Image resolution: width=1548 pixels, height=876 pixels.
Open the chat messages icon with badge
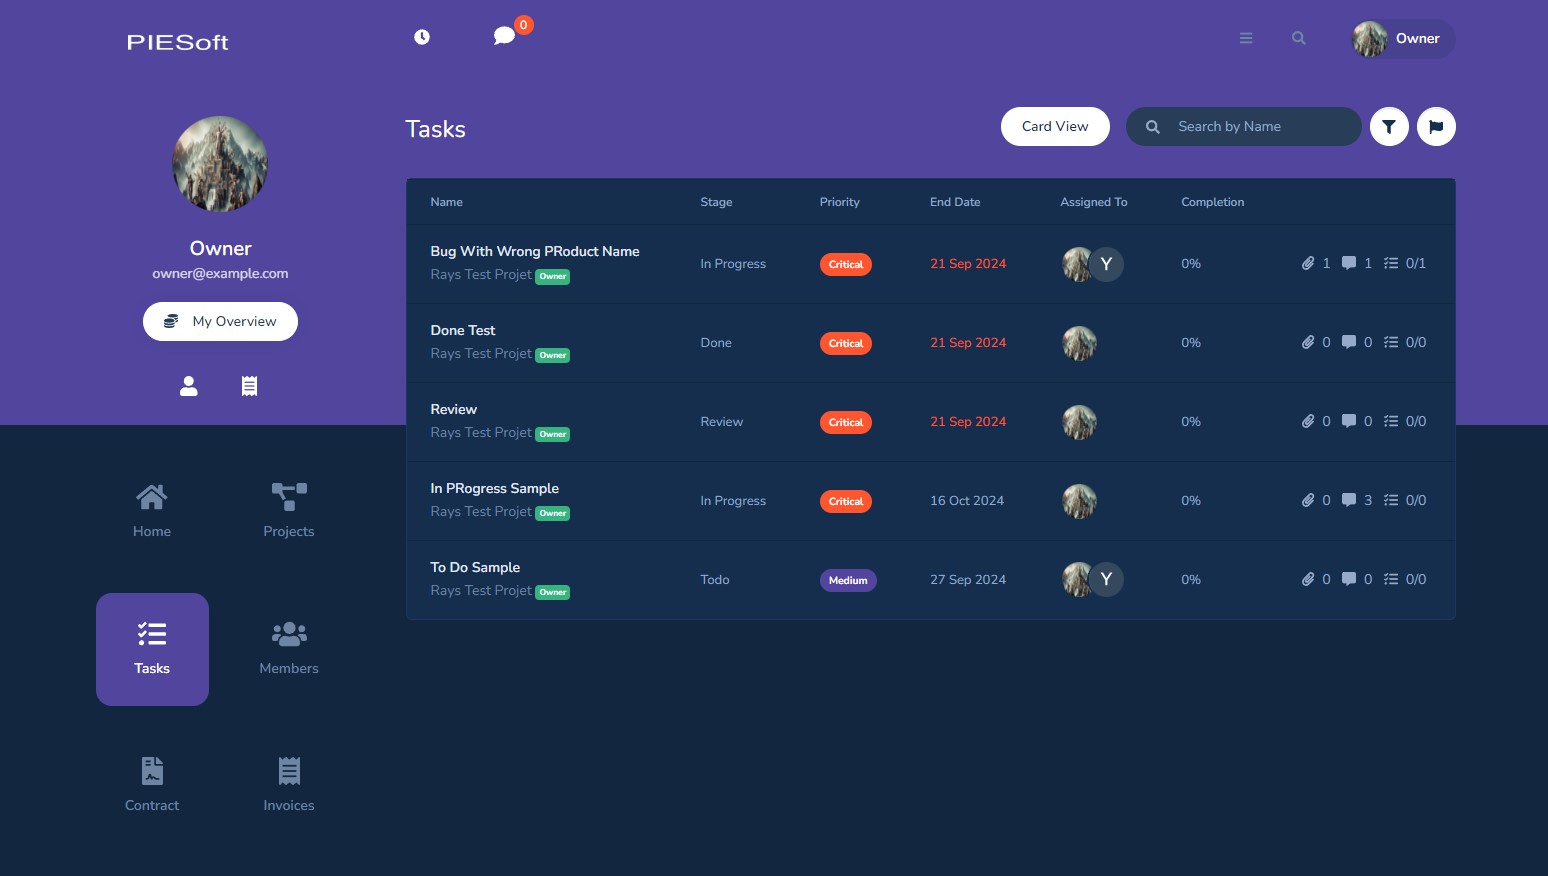point(505,36)
